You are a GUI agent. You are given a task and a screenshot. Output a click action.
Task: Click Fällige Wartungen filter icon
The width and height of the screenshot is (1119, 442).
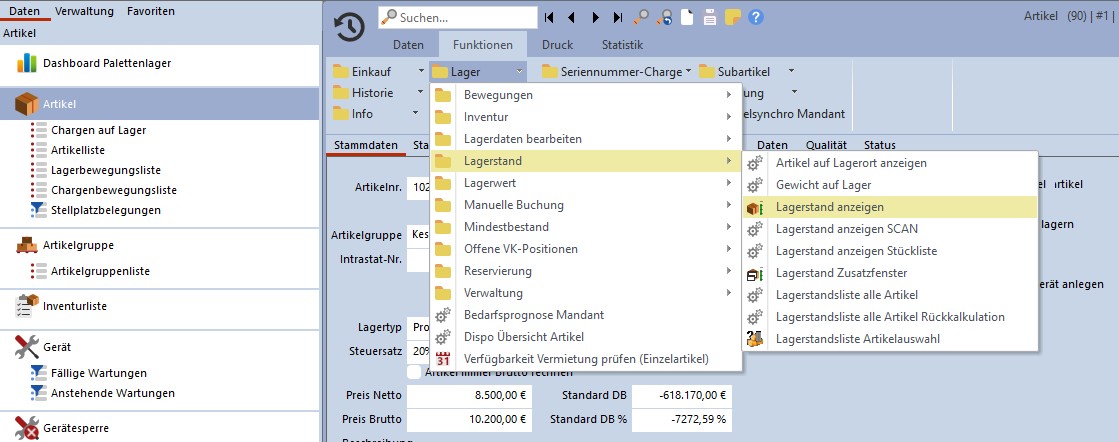(x=39, y=373)
